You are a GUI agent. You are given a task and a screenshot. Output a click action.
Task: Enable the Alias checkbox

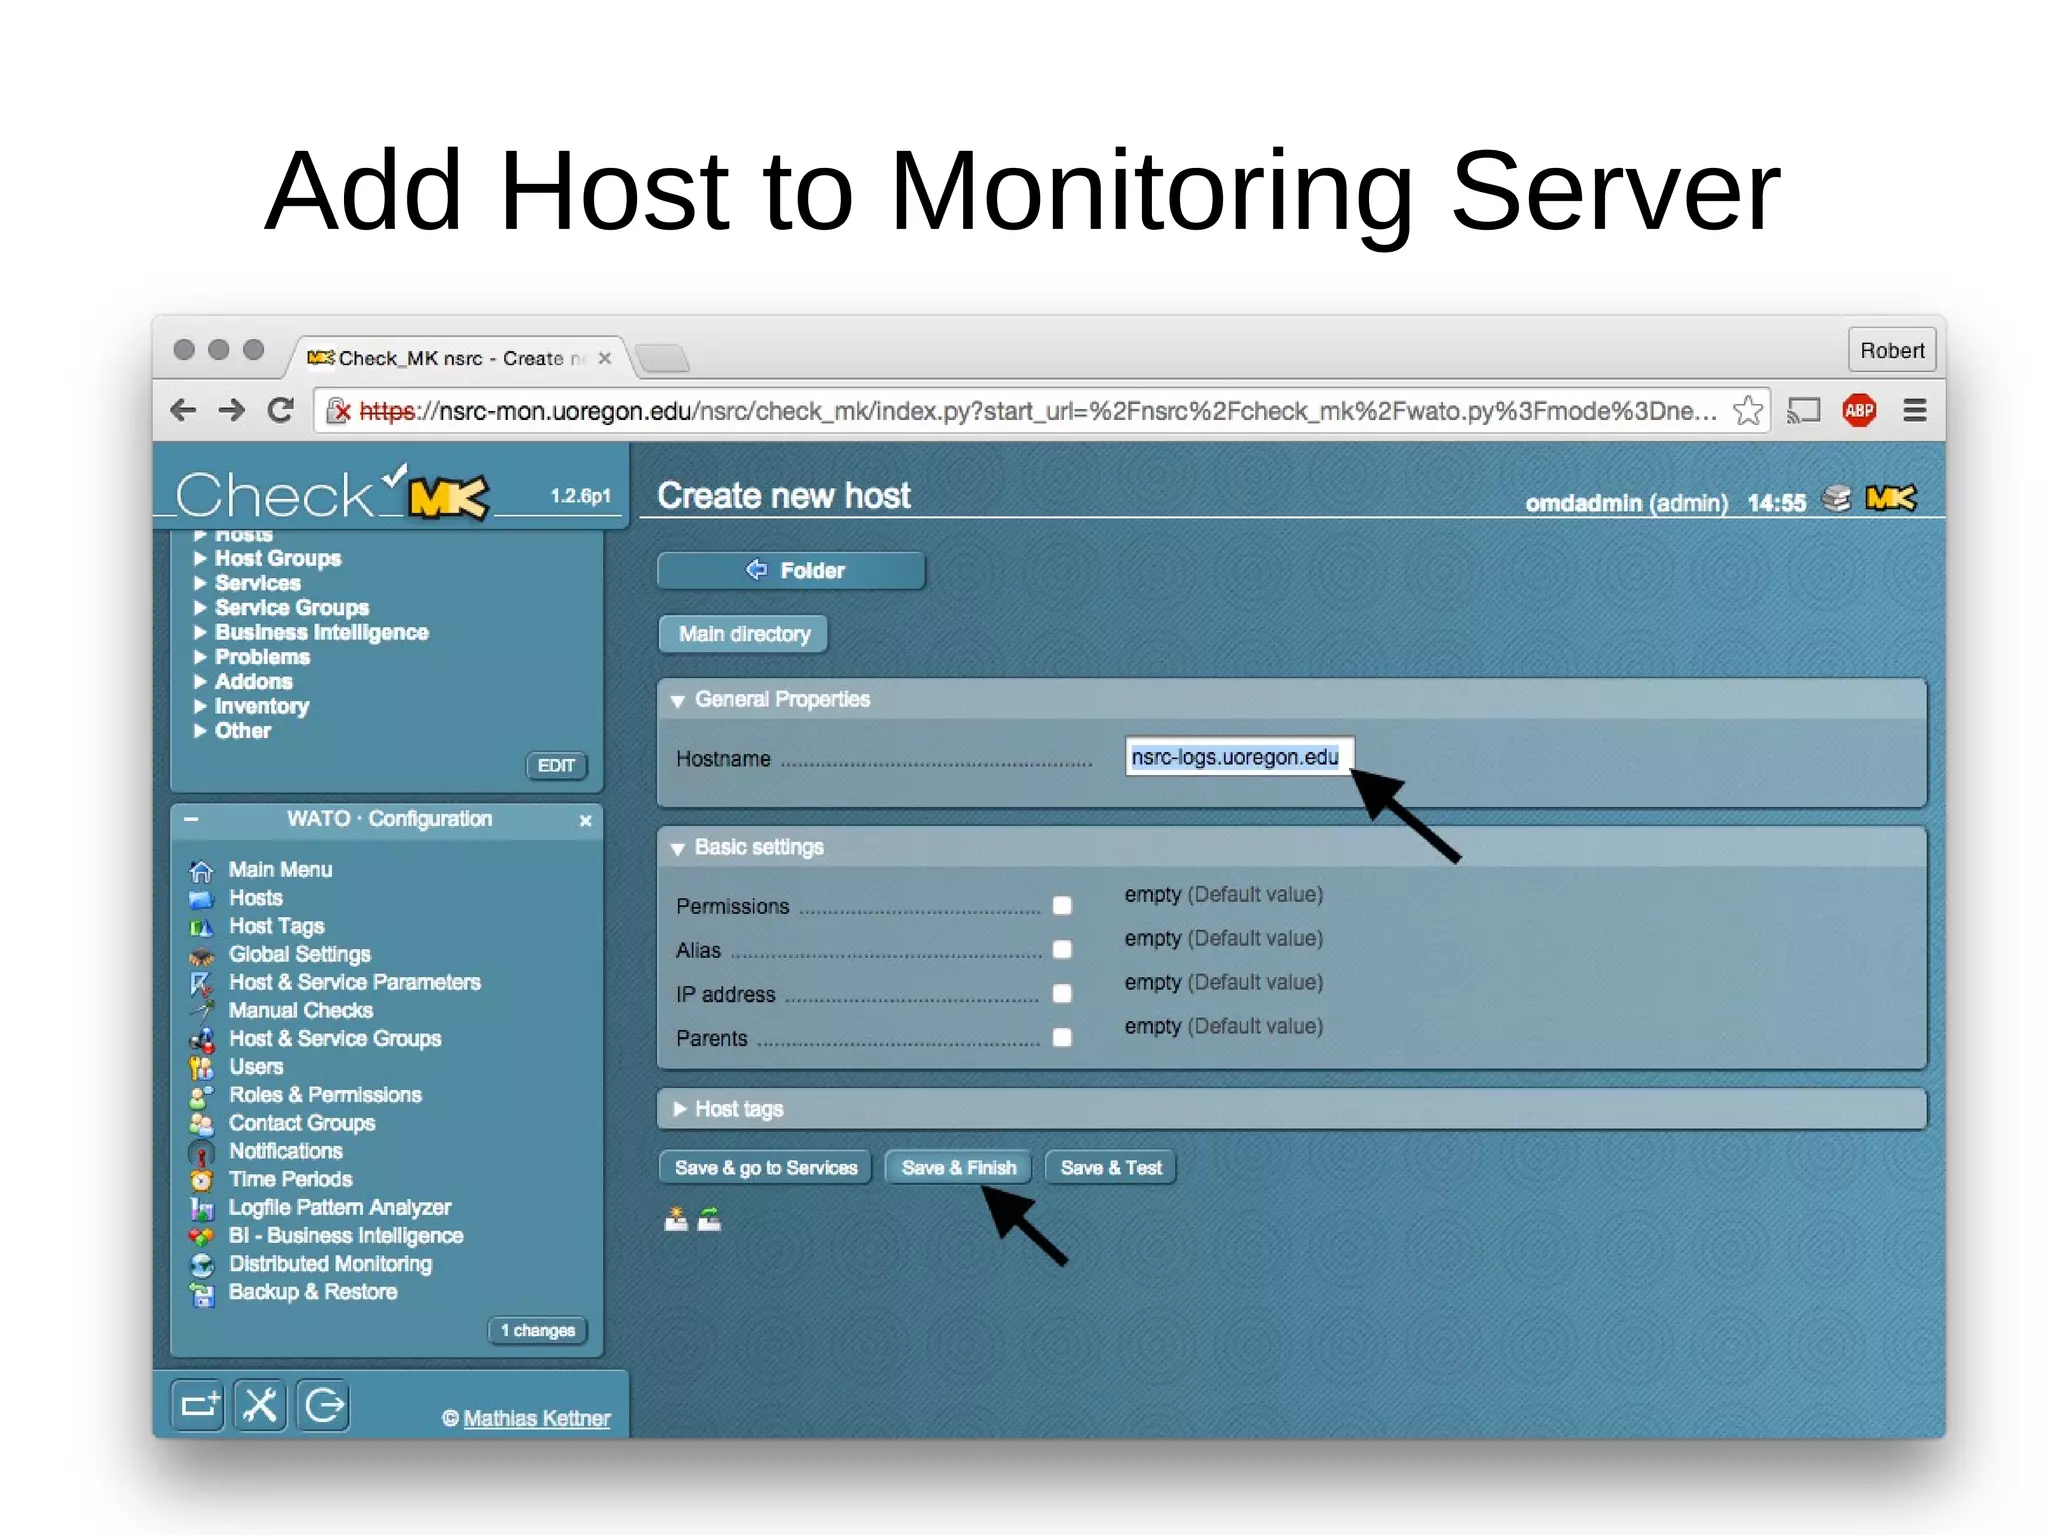coord(1062,949)
